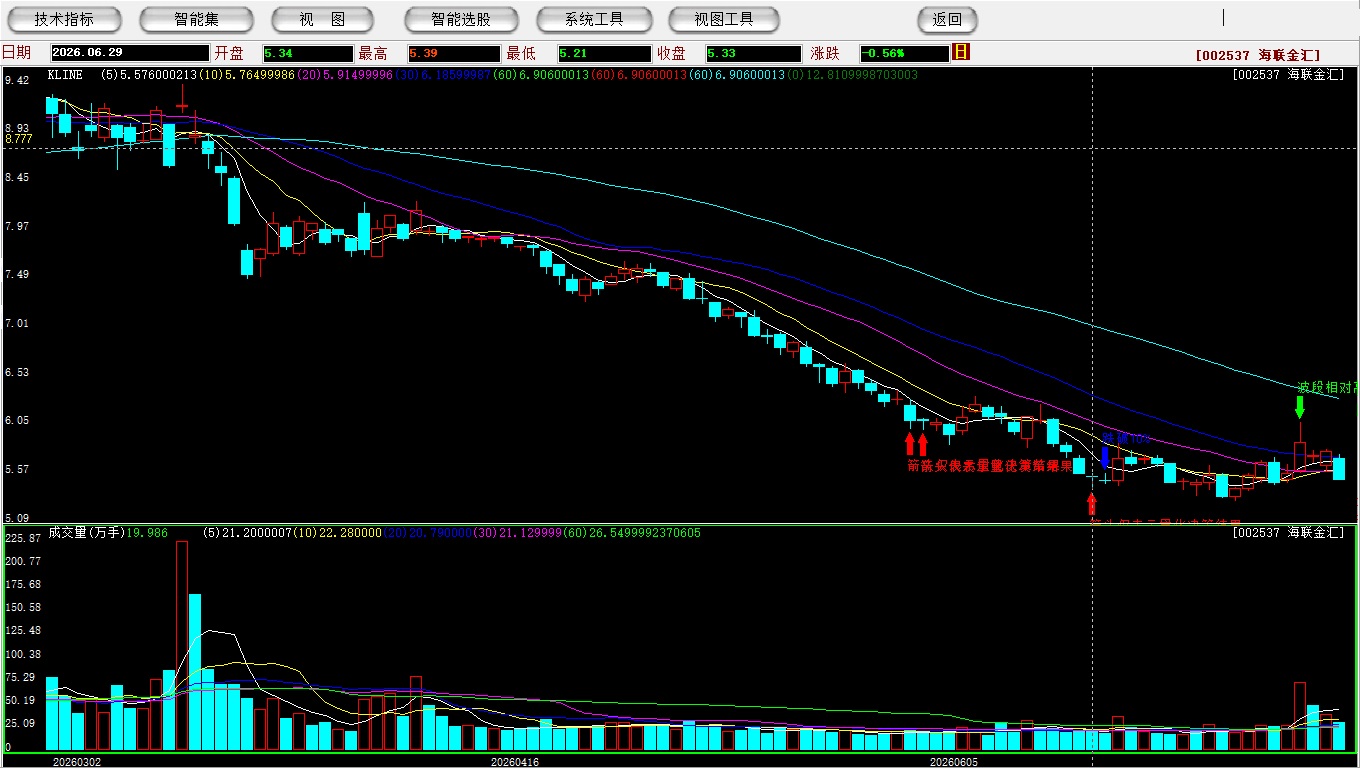The height and width of the screenshot is (768, 1360).
Task: Click the 20260416 date label on axis
Action: (516, 762)
